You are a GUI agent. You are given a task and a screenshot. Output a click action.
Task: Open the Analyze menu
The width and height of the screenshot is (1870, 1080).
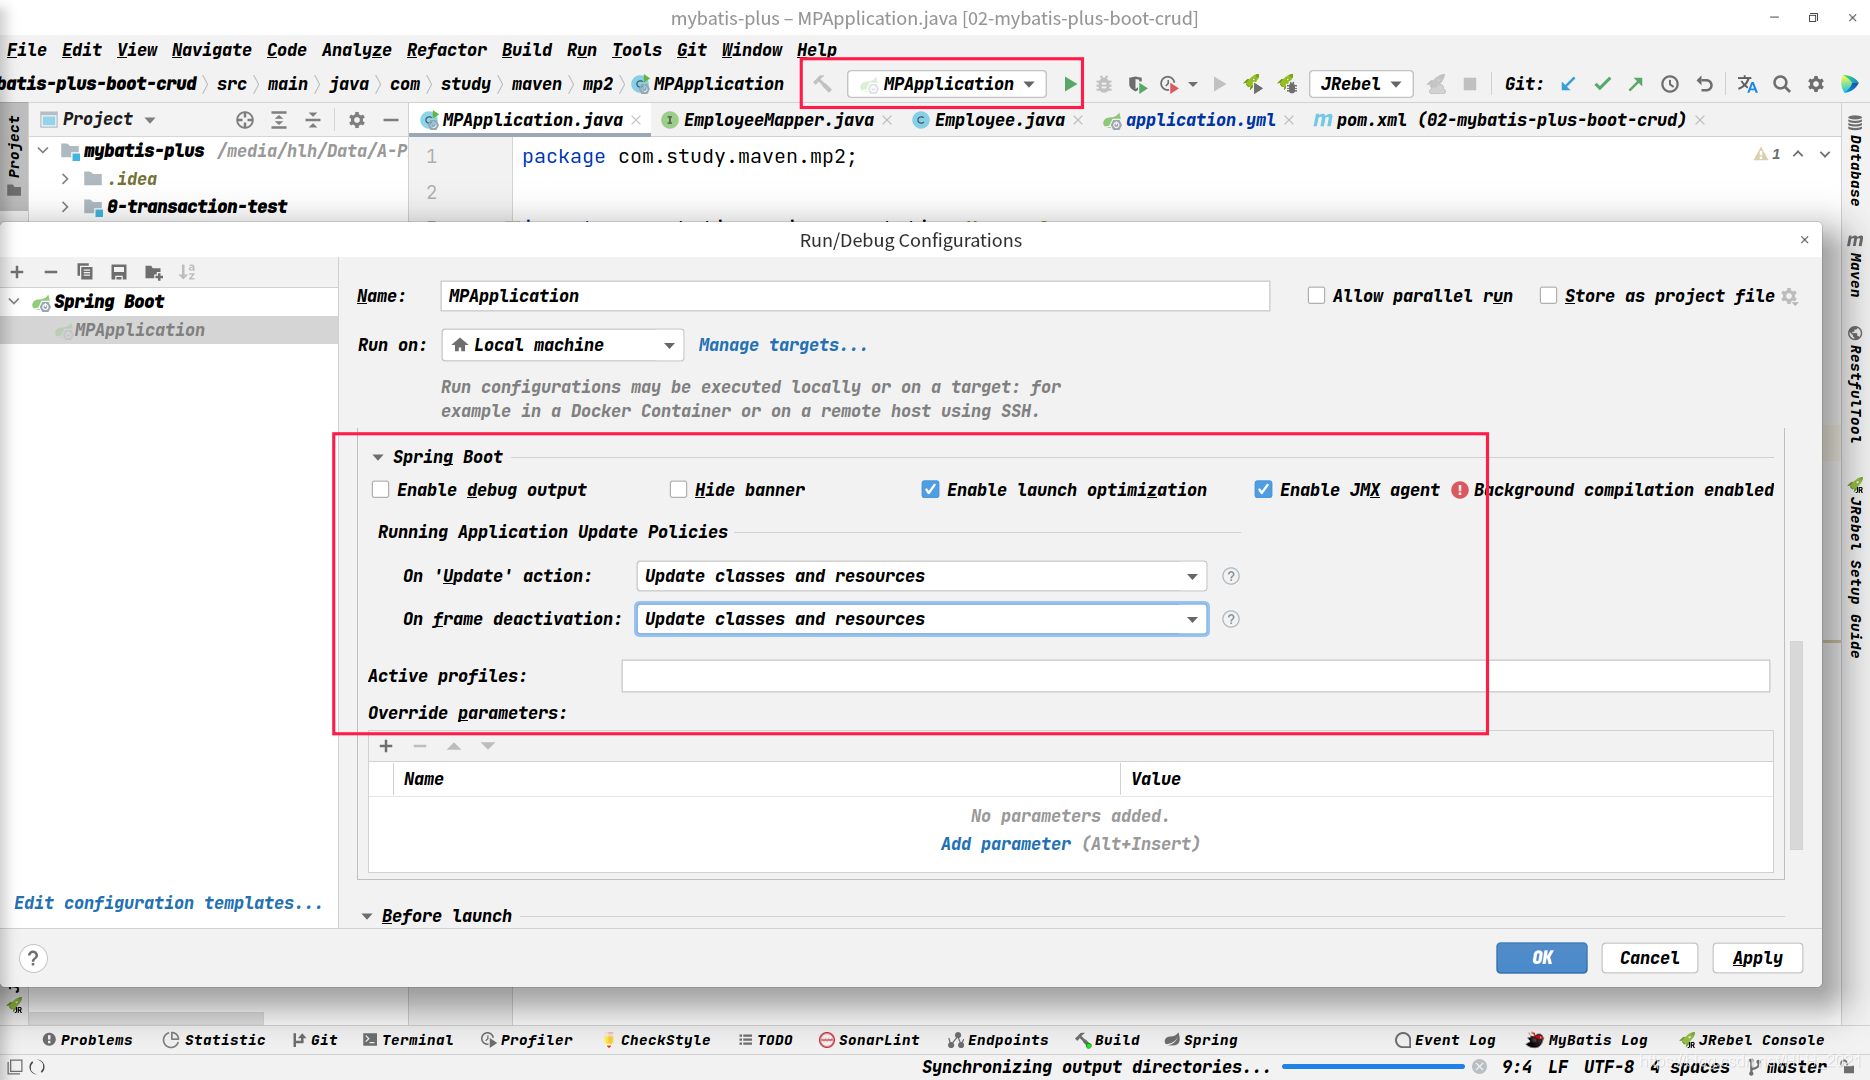(x=356, y=50)
